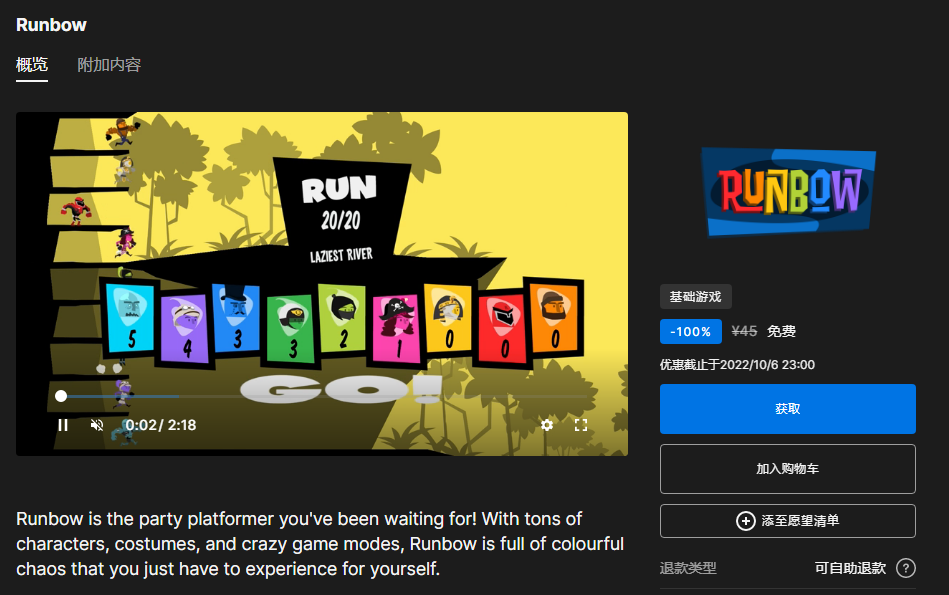The height and width of the screenshot is (595, 949).
Task: Click 添至愿望清单 wishlist button
Action: [x=787, y=521]
